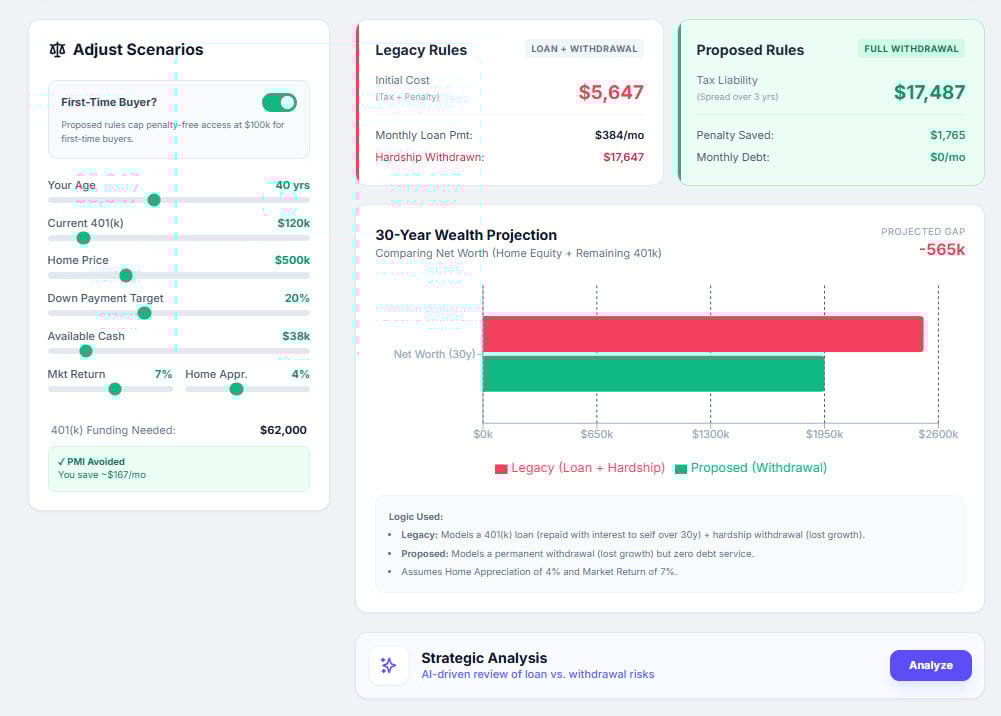
Task: Click the Analyze button
Action: [930, 665]
